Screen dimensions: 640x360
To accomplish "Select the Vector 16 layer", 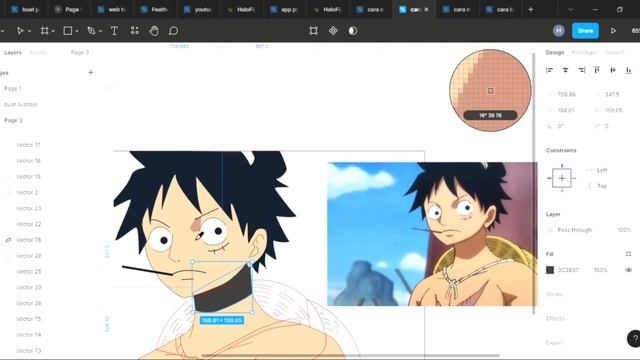I will click(x=28, y=161).
